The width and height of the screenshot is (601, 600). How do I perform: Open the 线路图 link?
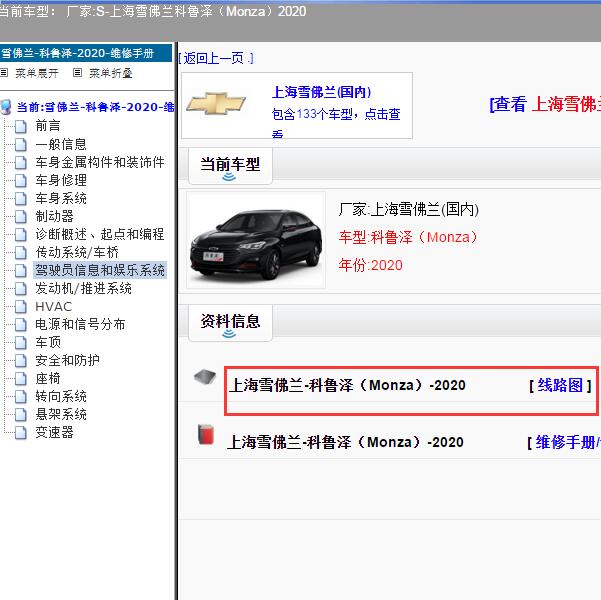(560, 385)
